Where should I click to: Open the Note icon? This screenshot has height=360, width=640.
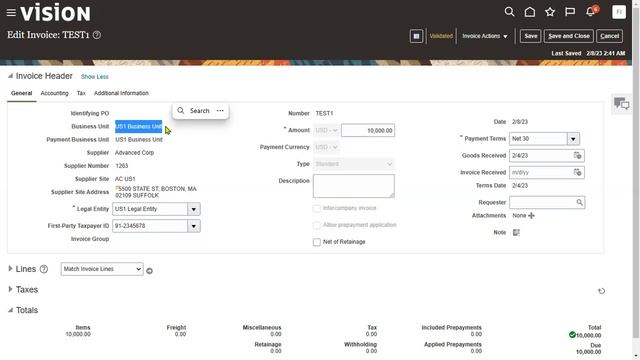(x=516, y=232)
